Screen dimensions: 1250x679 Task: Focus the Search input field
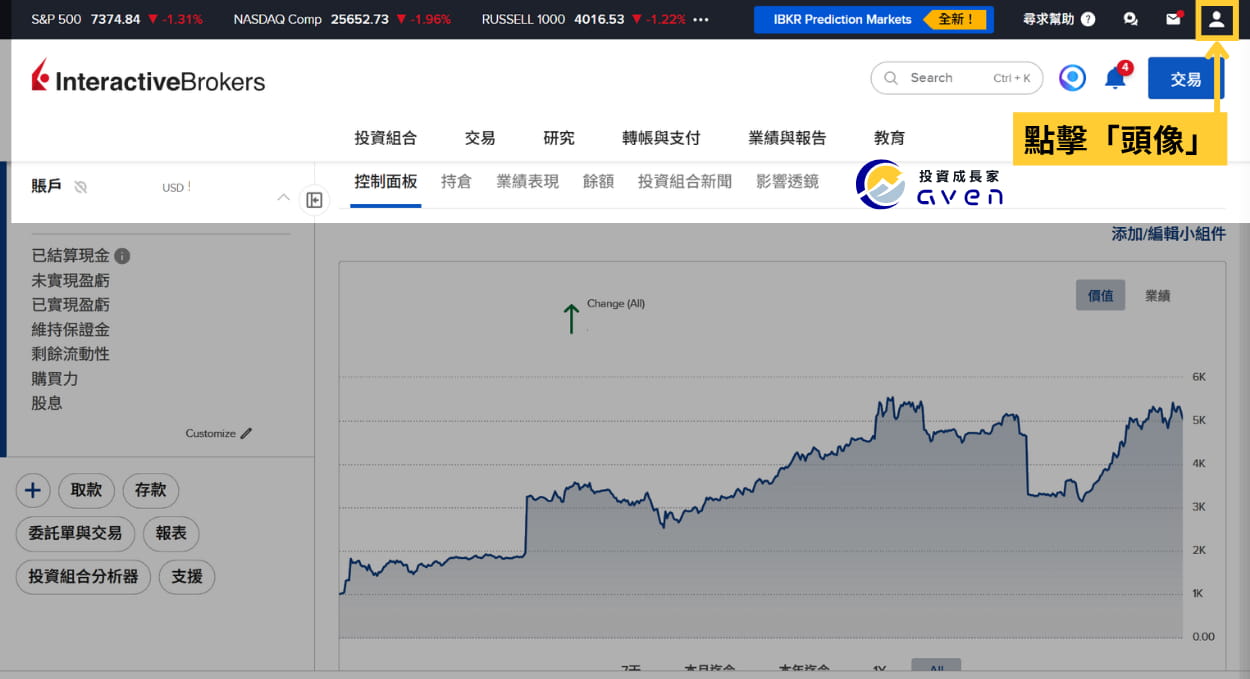click(x=957, y=78)
